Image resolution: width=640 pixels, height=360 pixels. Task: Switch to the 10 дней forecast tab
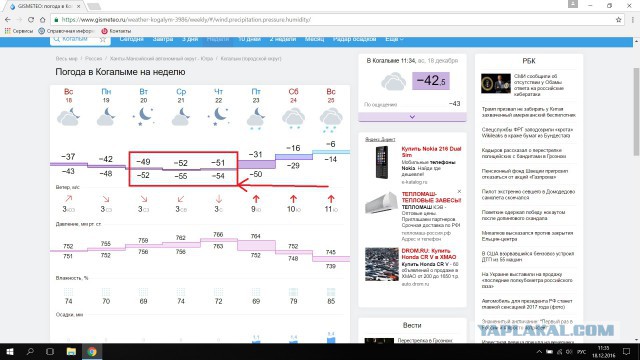point(249,39)
